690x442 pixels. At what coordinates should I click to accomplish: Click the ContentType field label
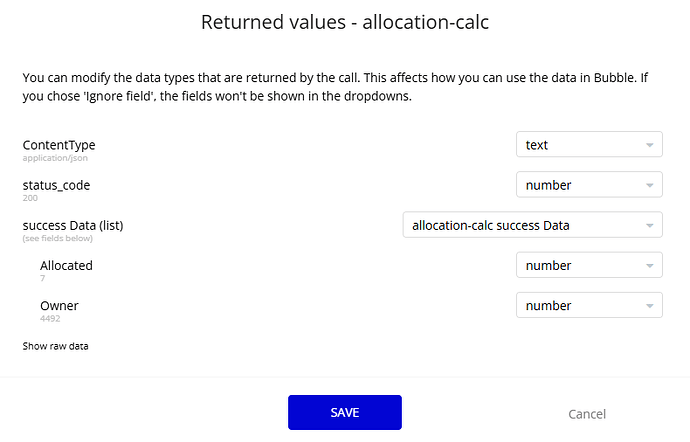59,145
